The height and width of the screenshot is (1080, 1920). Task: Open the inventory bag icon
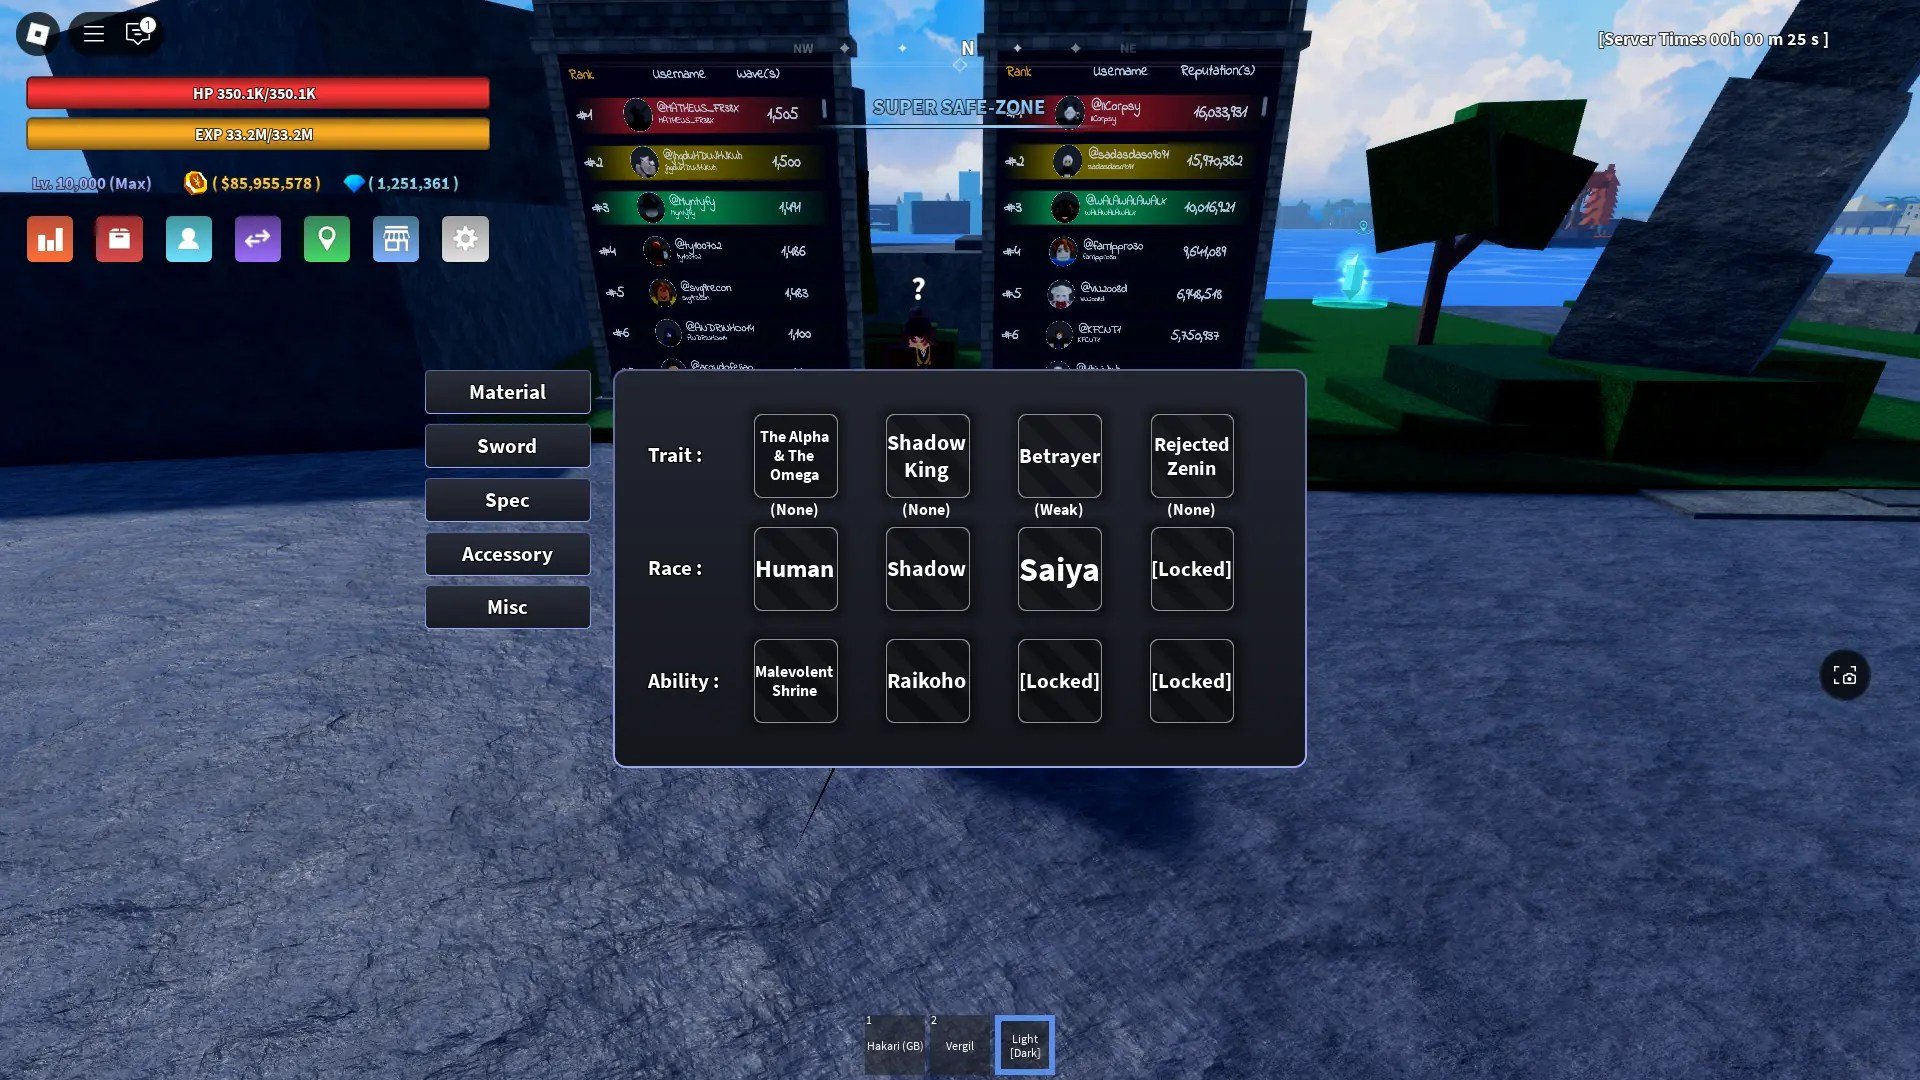pos(119,239)
